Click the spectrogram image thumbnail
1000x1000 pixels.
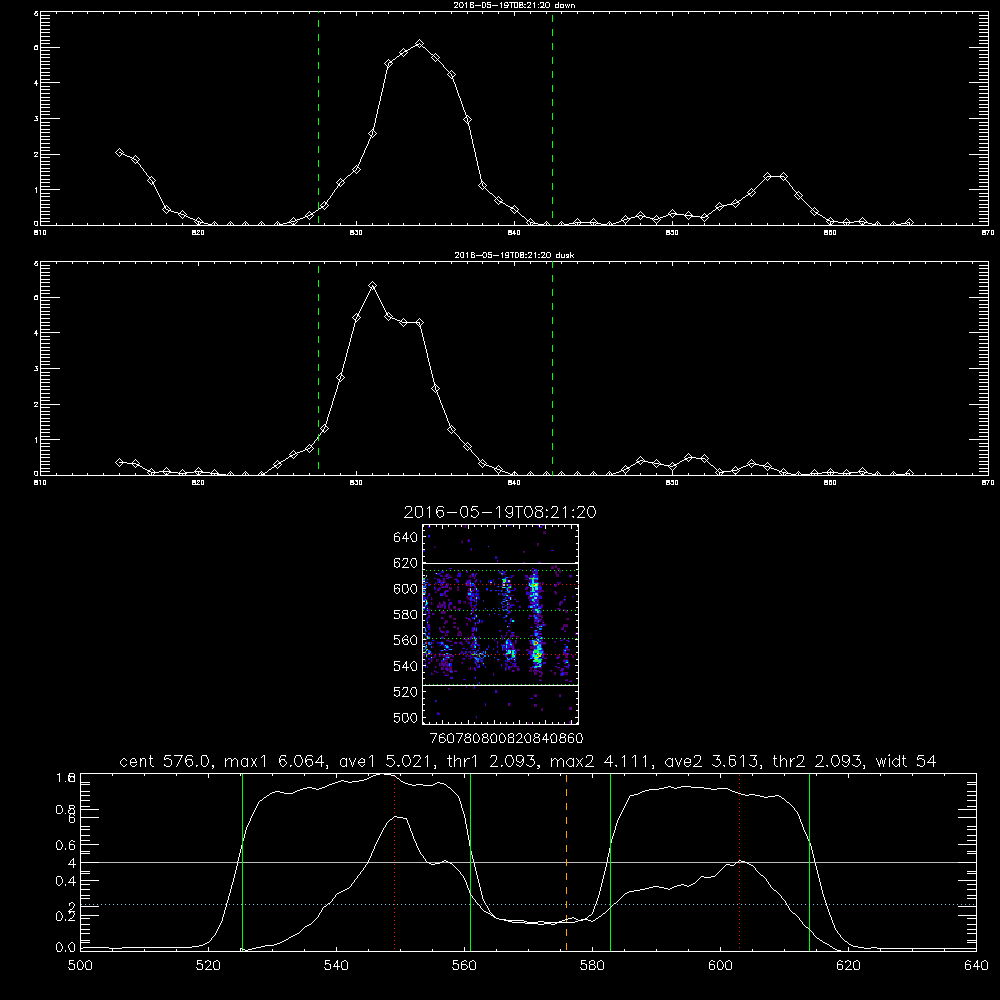pyautogui.click(x=500, y=624)
